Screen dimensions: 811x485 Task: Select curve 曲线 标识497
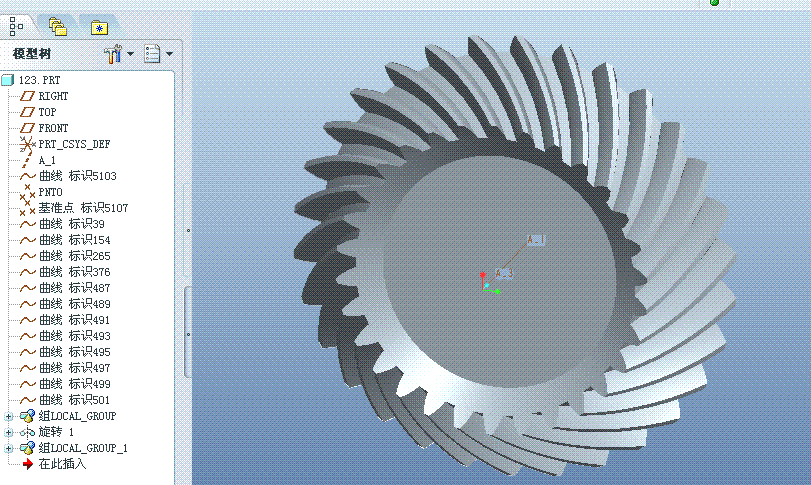point(75,369)
